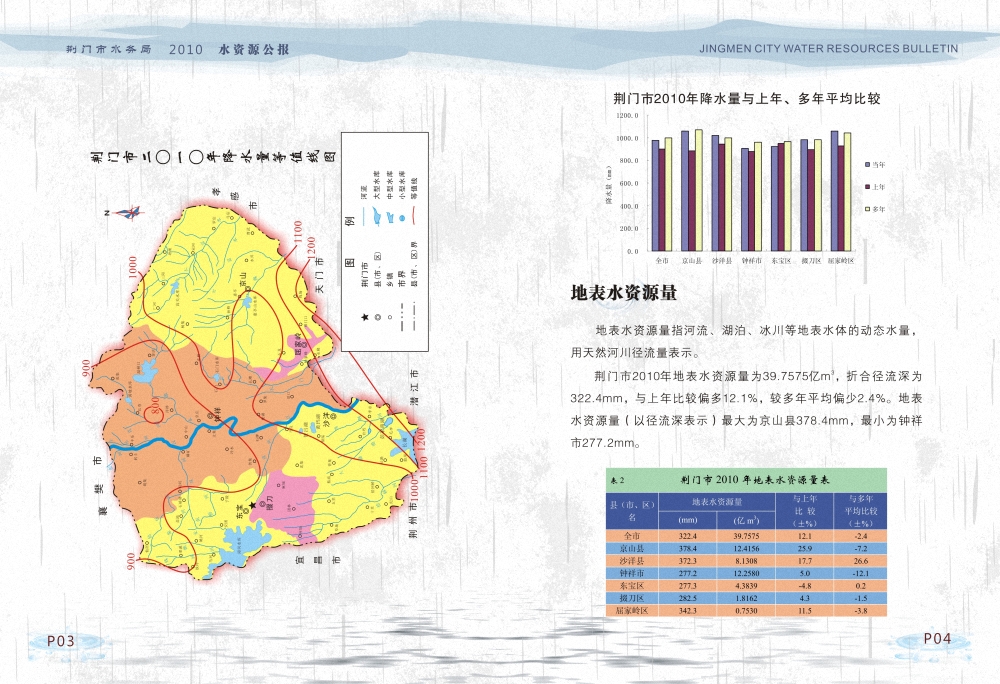Click the P04 page number
This screenshot has height=684, width=1000.
coord(937,639)
